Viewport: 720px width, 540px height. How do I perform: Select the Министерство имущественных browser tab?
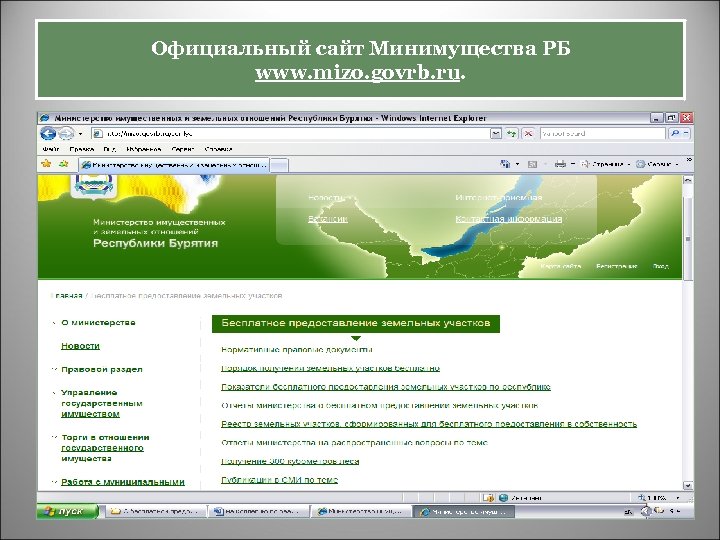click(174, 164)
